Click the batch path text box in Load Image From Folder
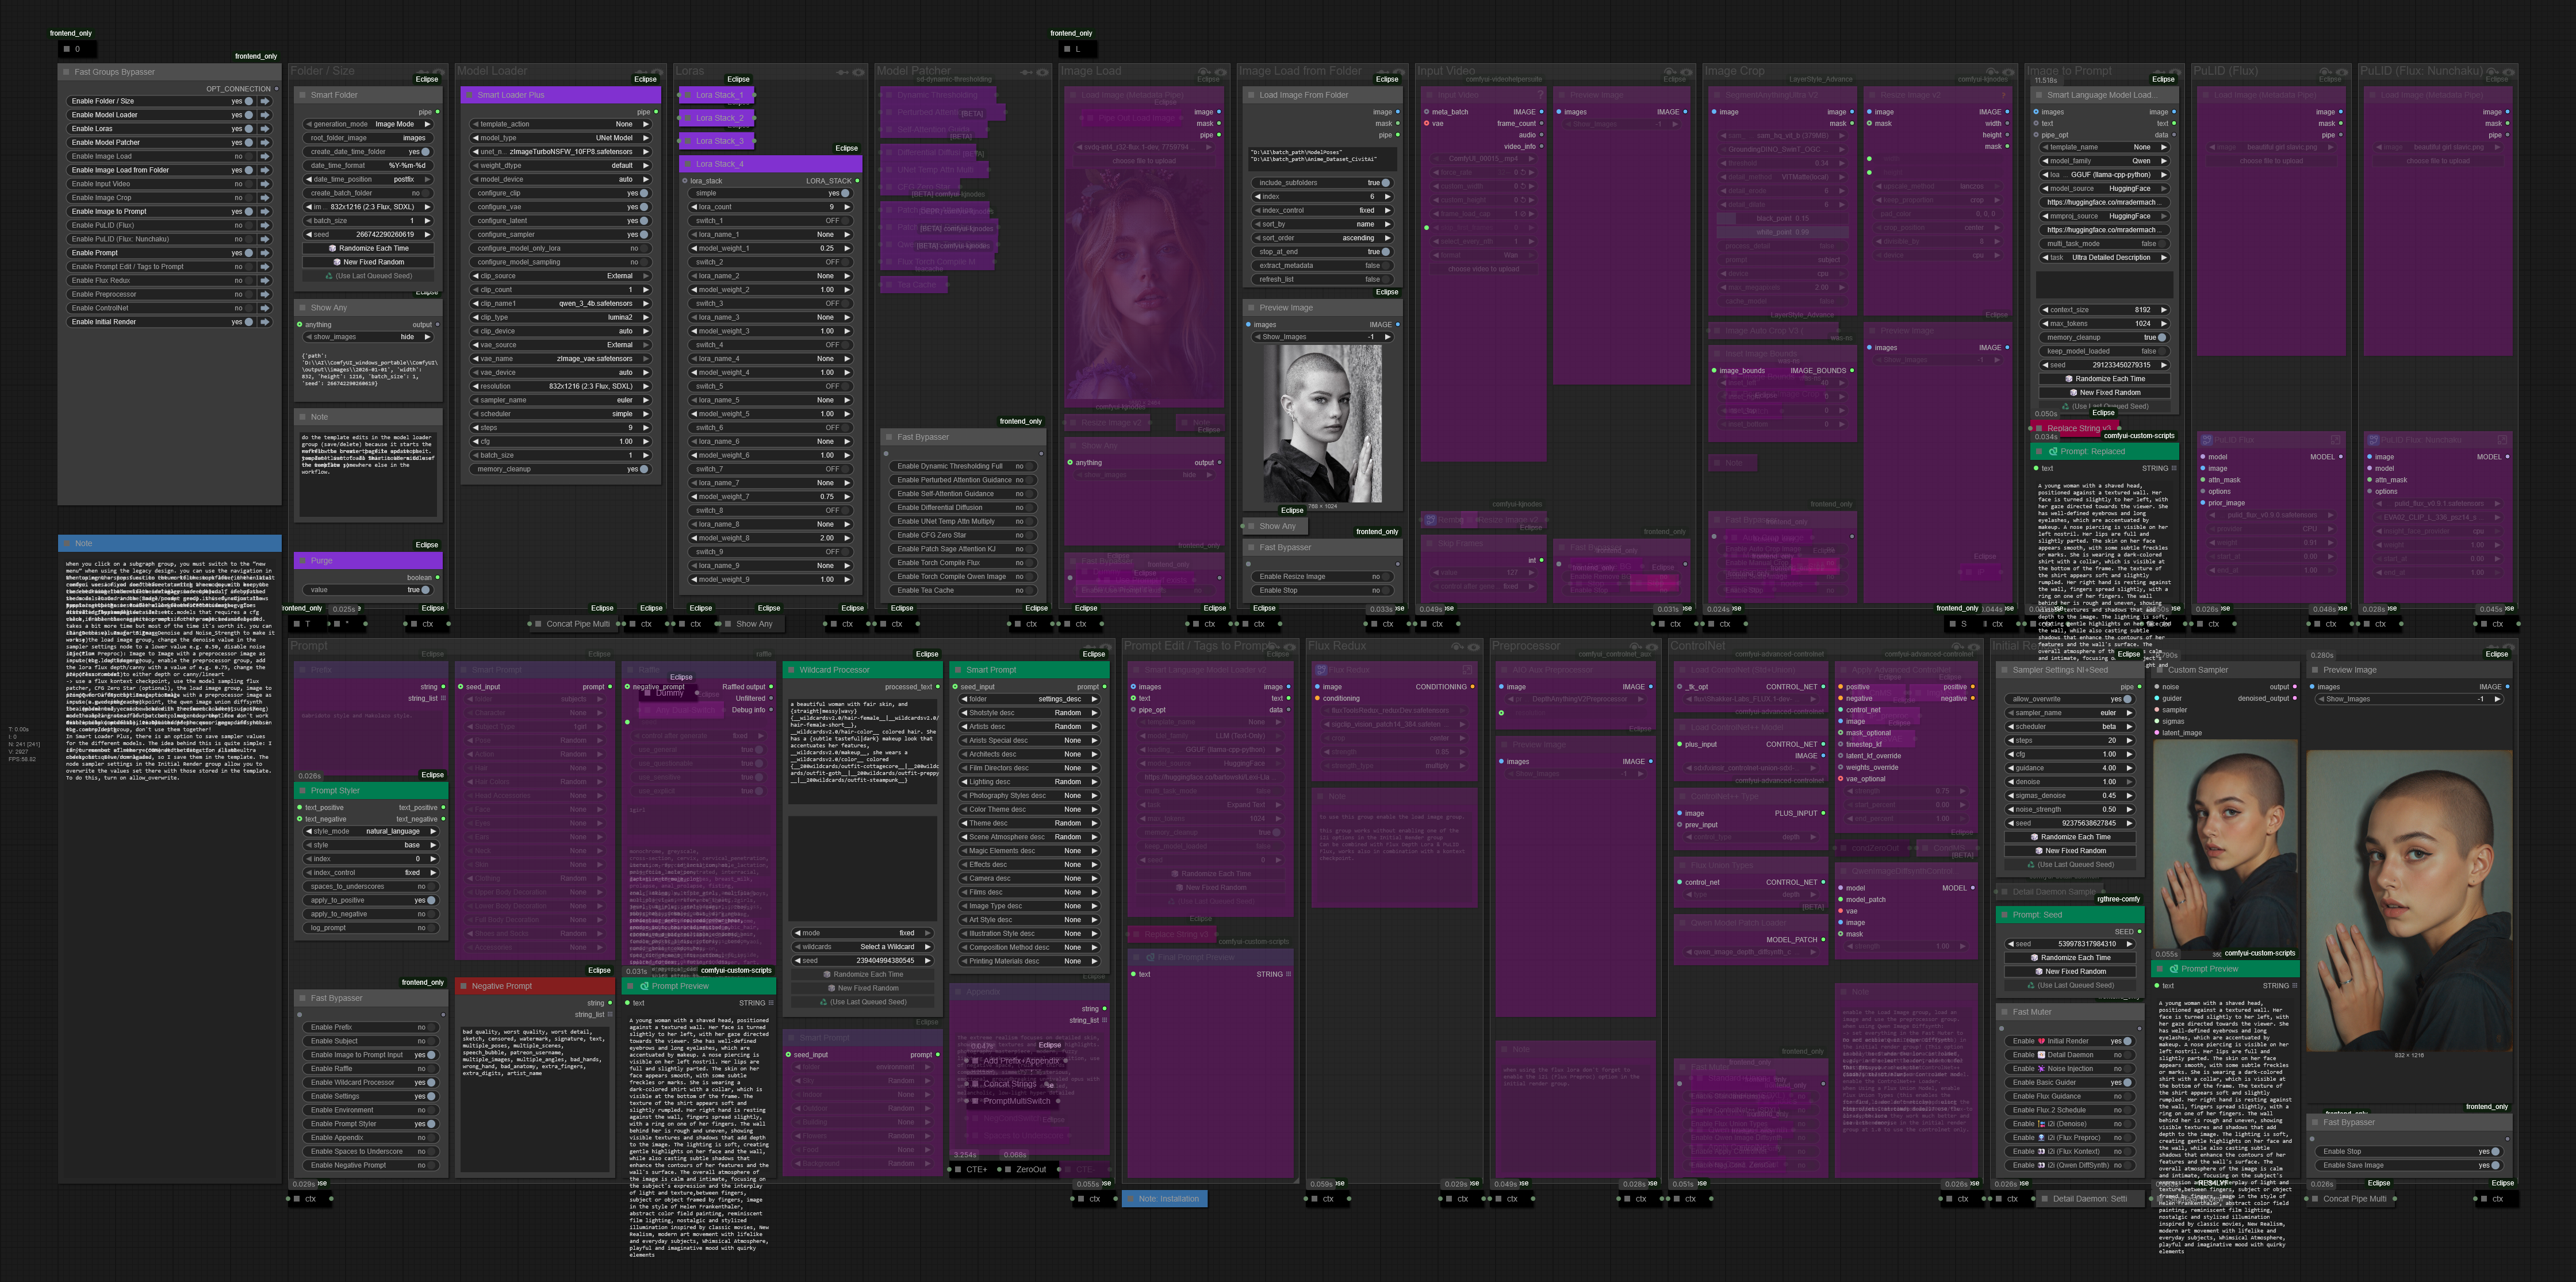 click(1322, 158)
